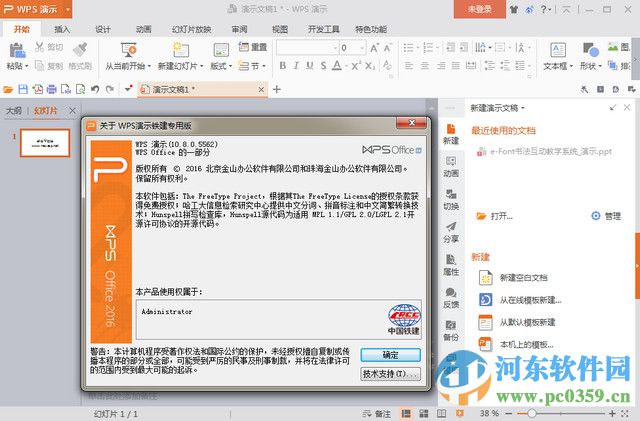The image size is (640, 421).
Task: Click the Shapes icon
Action: point(590,50)
